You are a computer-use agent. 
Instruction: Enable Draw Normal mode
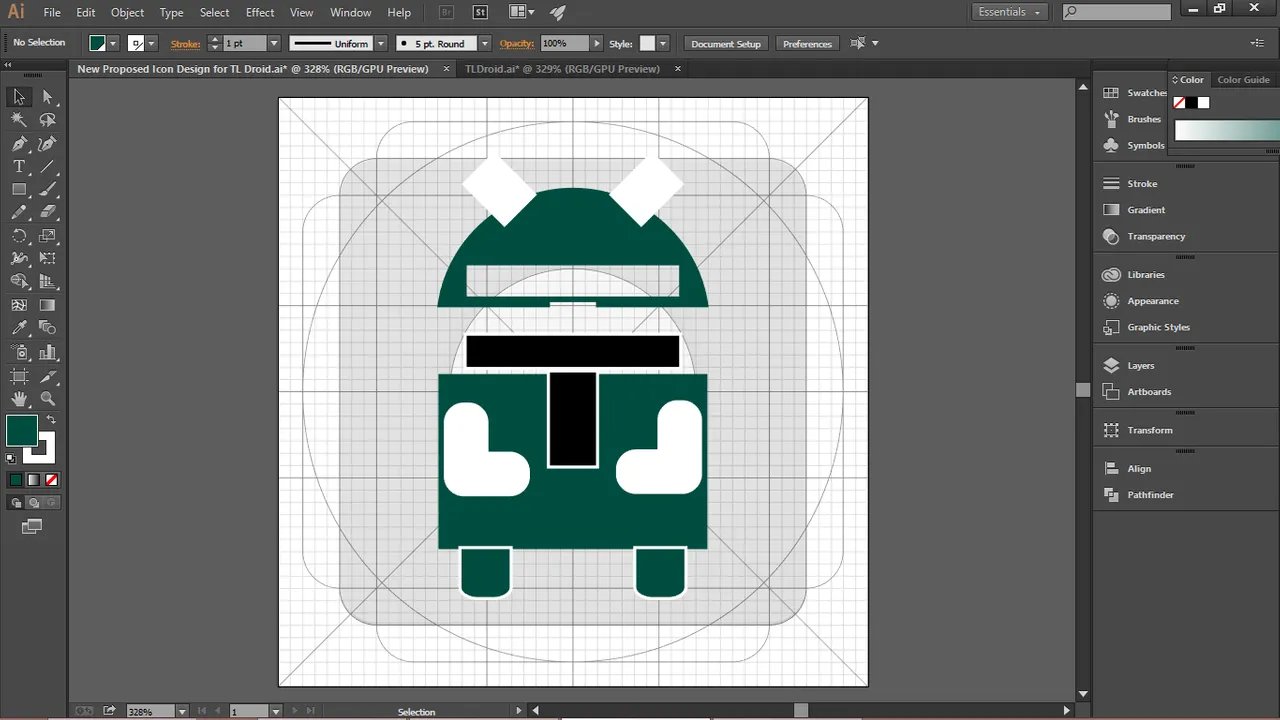pos(15,503)
